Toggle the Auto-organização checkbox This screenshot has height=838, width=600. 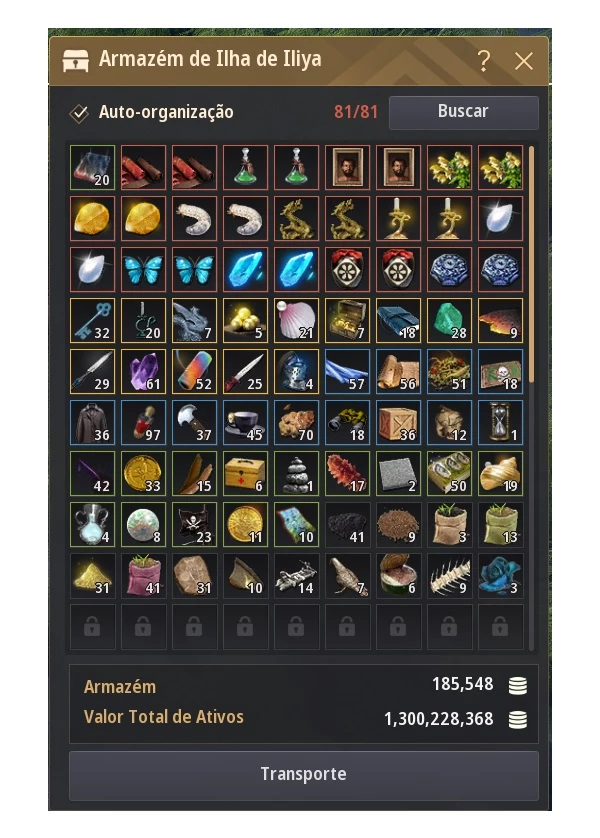(79, 113)
